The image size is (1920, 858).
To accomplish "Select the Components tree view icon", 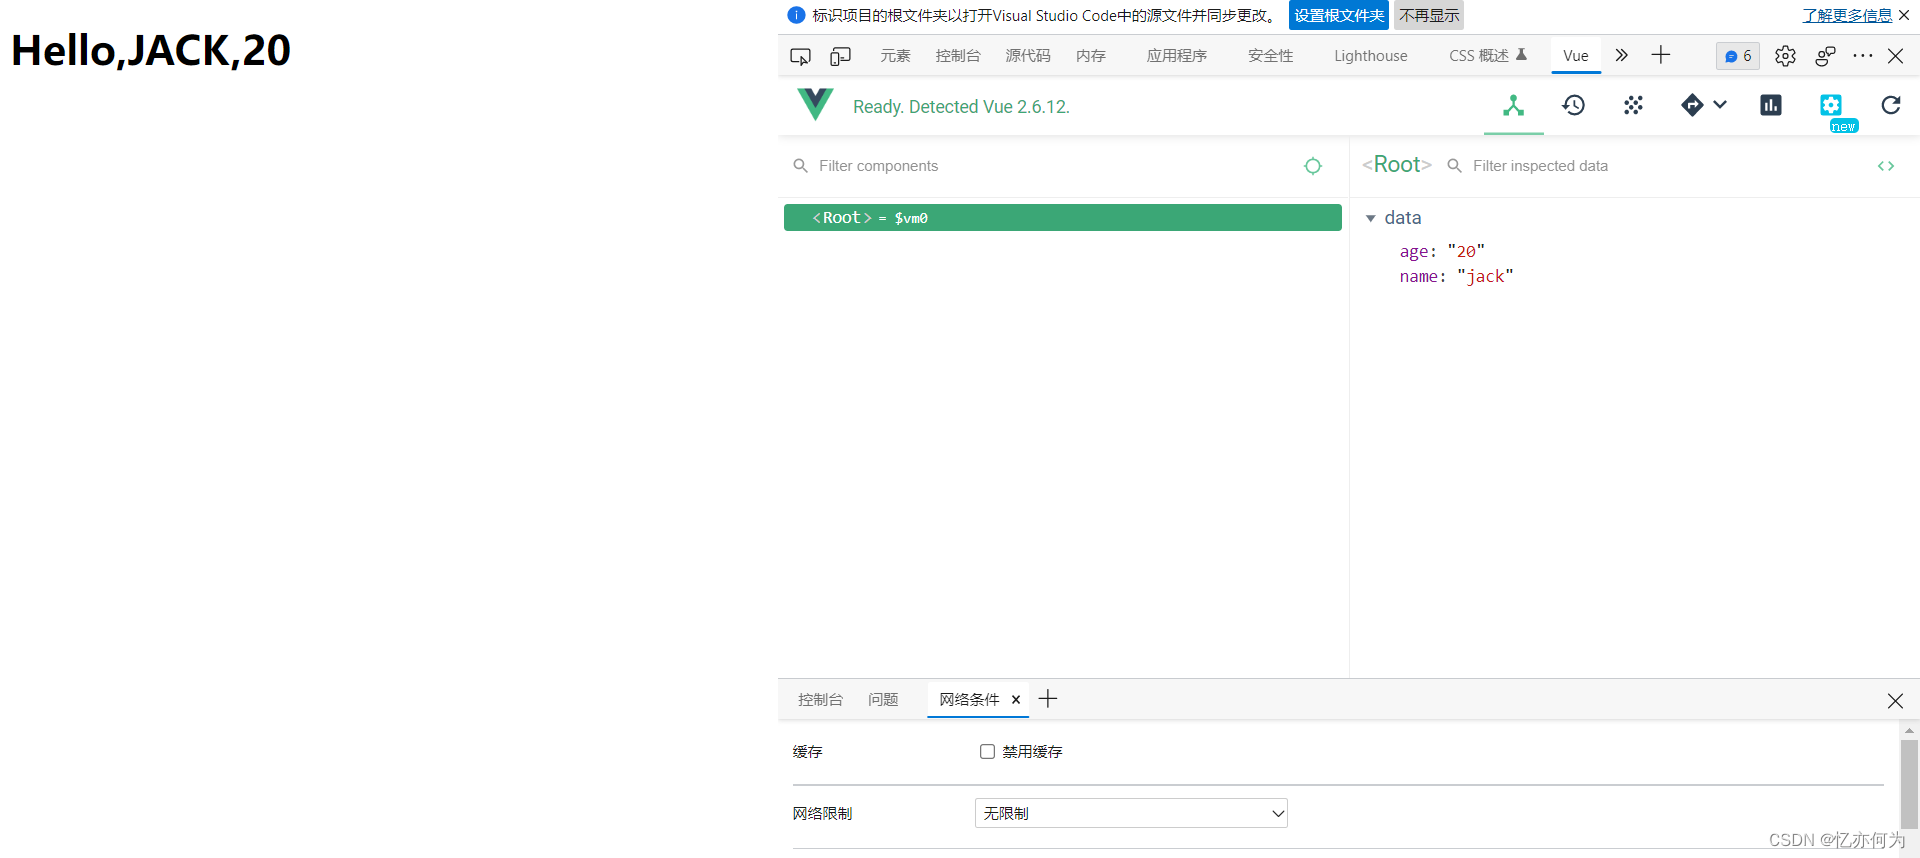I will 1513,105.
